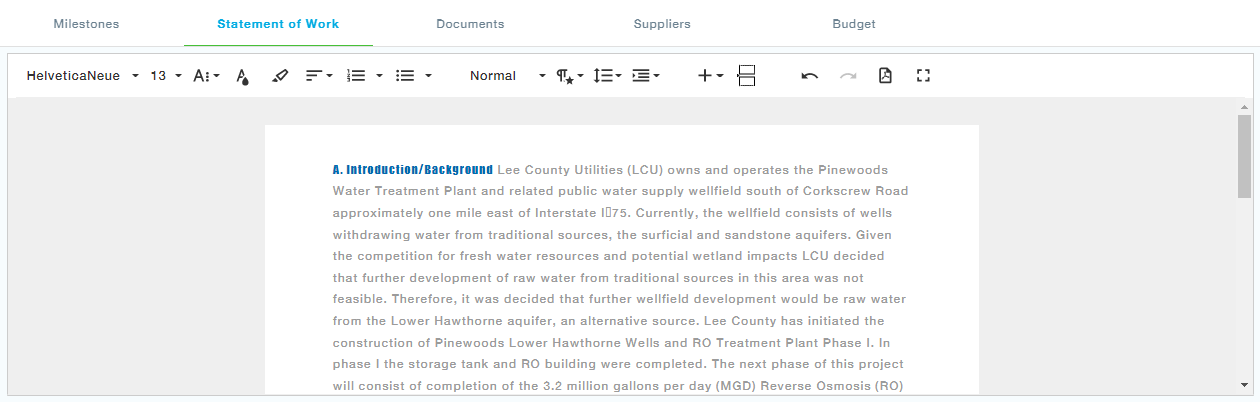Open the Budget tab
The height and width of the screenshot is (402, 1260).
854,24
